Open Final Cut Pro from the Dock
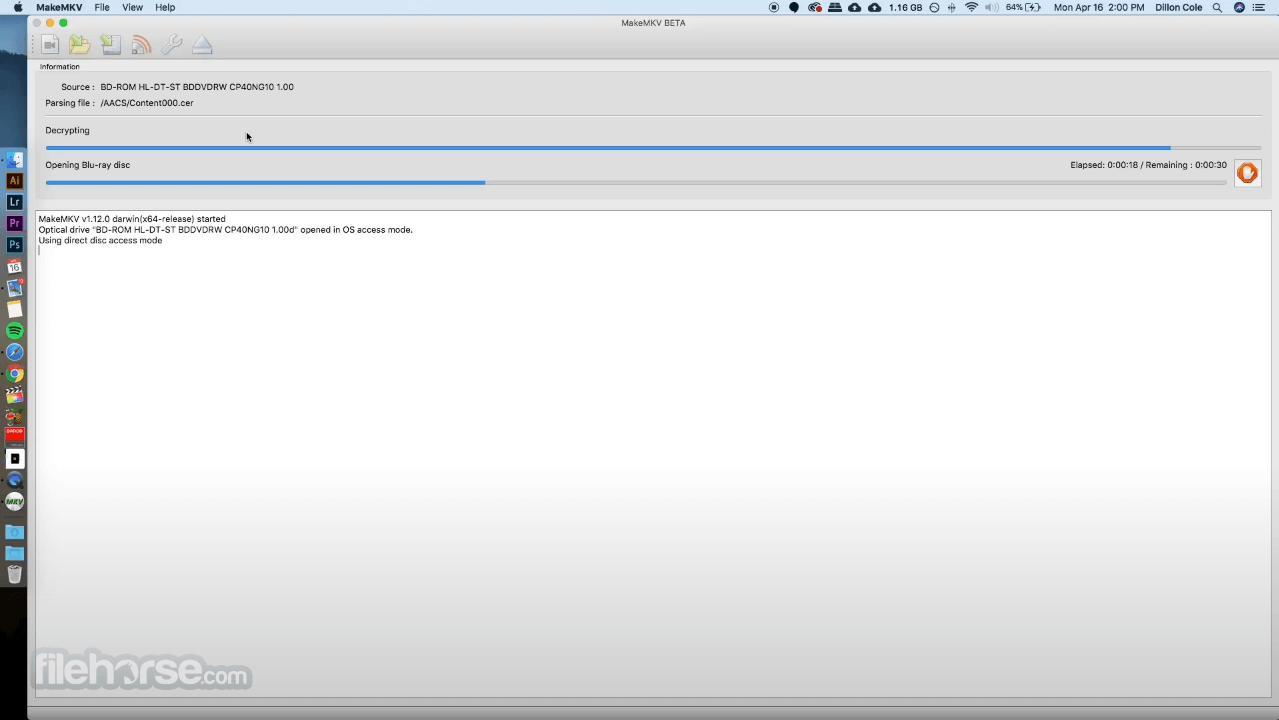This screenshot has width=1279, height=720. 15,395
